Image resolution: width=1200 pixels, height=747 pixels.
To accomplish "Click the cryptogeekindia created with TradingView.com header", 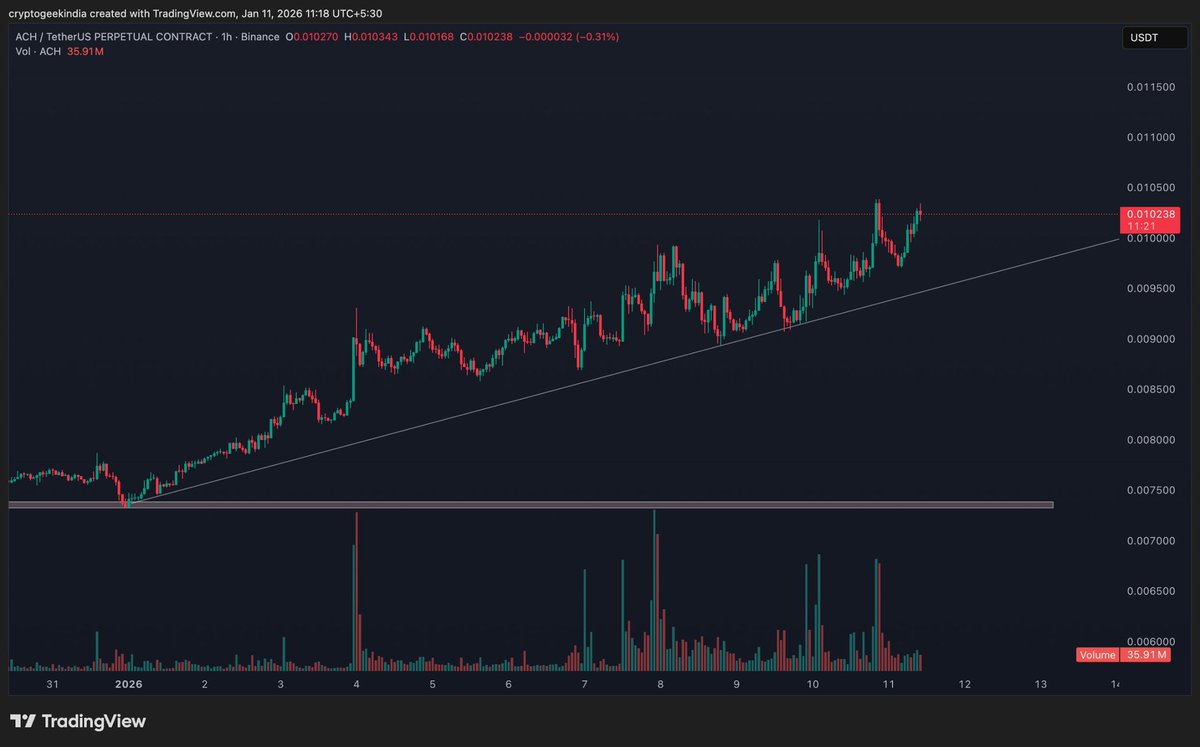I will [194, 13].
